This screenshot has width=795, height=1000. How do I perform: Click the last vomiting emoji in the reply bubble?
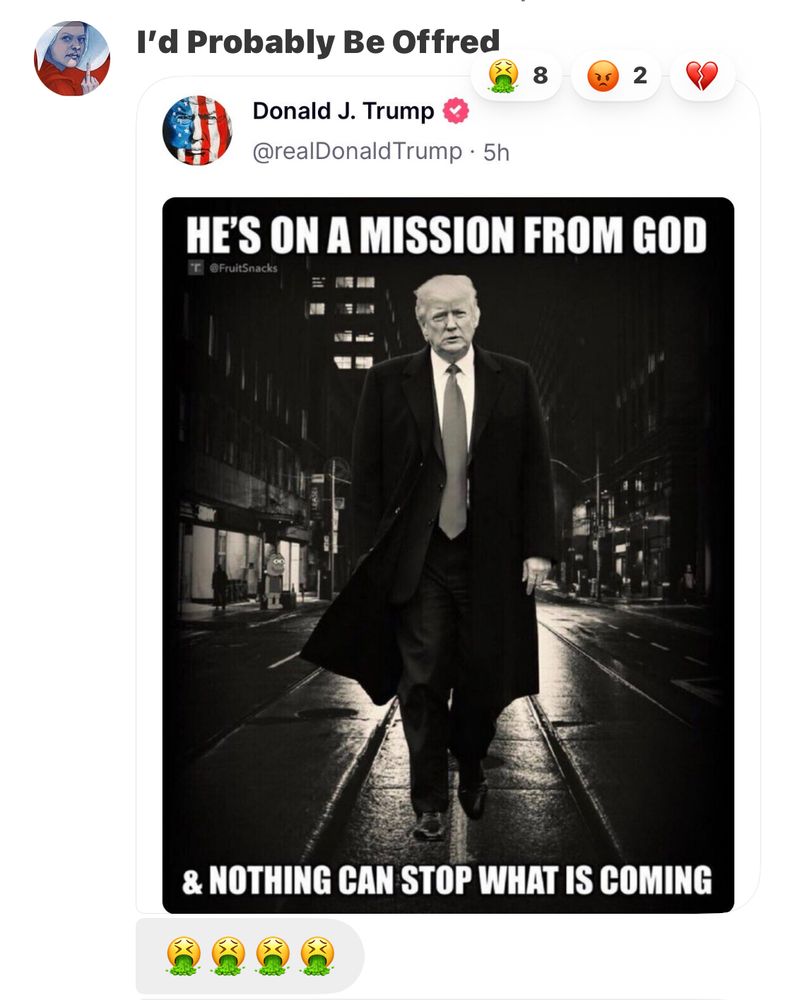click(x=317, y=956)
